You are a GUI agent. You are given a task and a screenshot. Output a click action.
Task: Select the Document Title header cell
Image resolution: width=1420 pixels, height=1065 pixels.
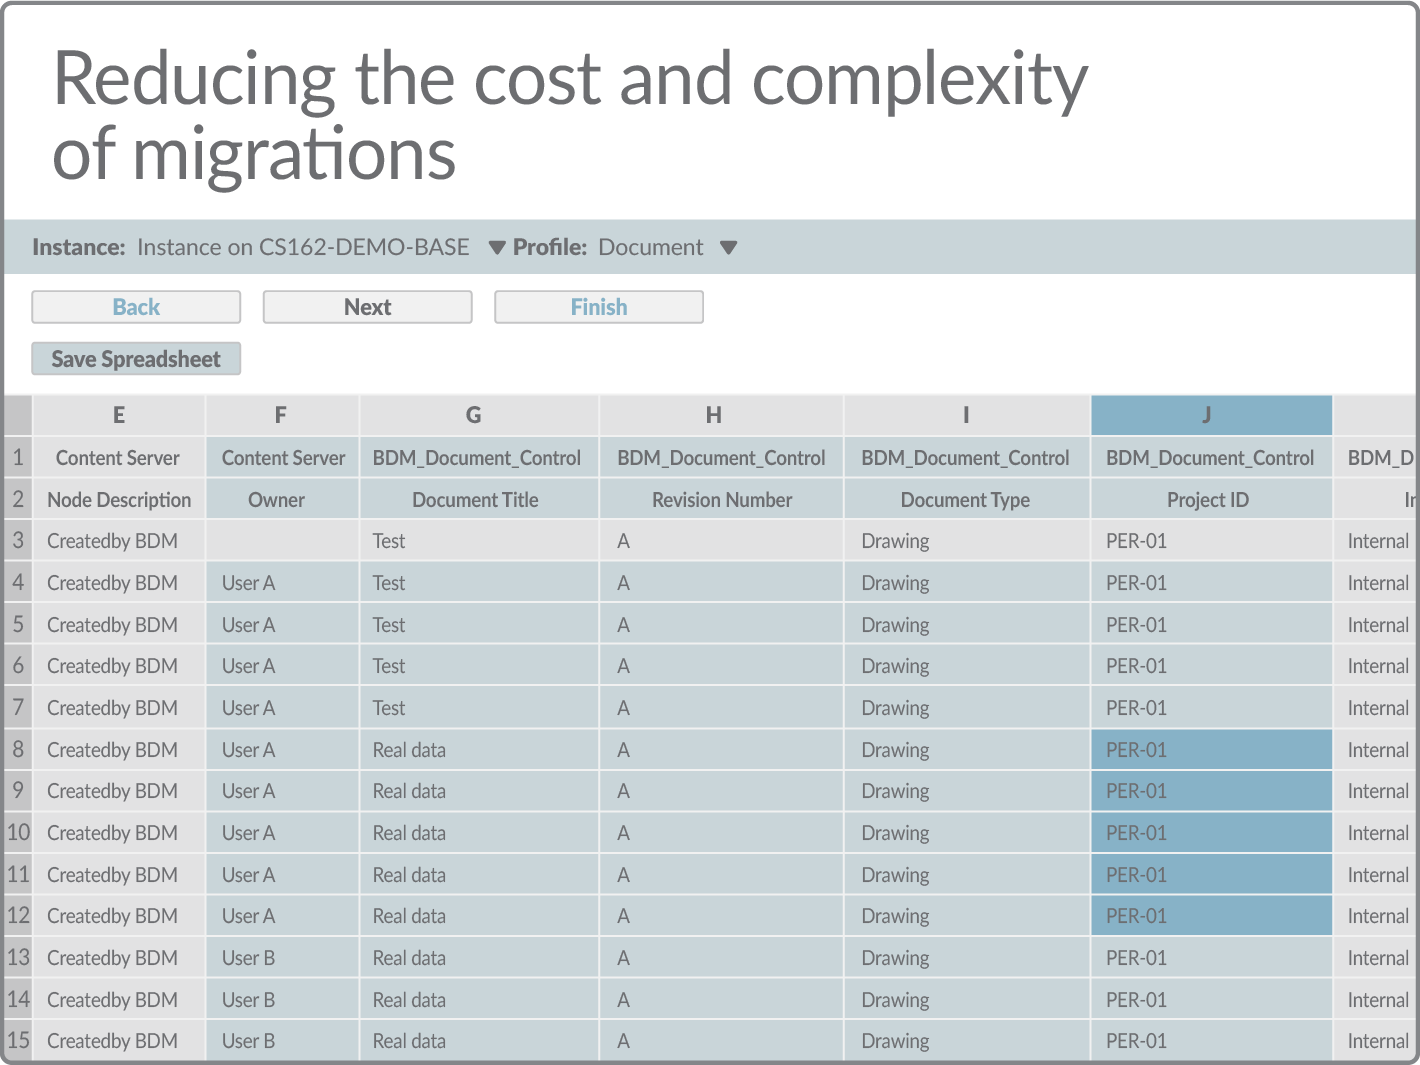pyautogui.click(x=477, y=499)
